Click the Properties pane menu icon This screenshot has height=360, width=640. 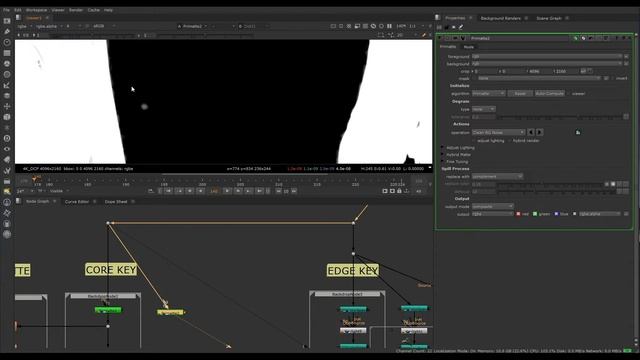coord(438,18)
